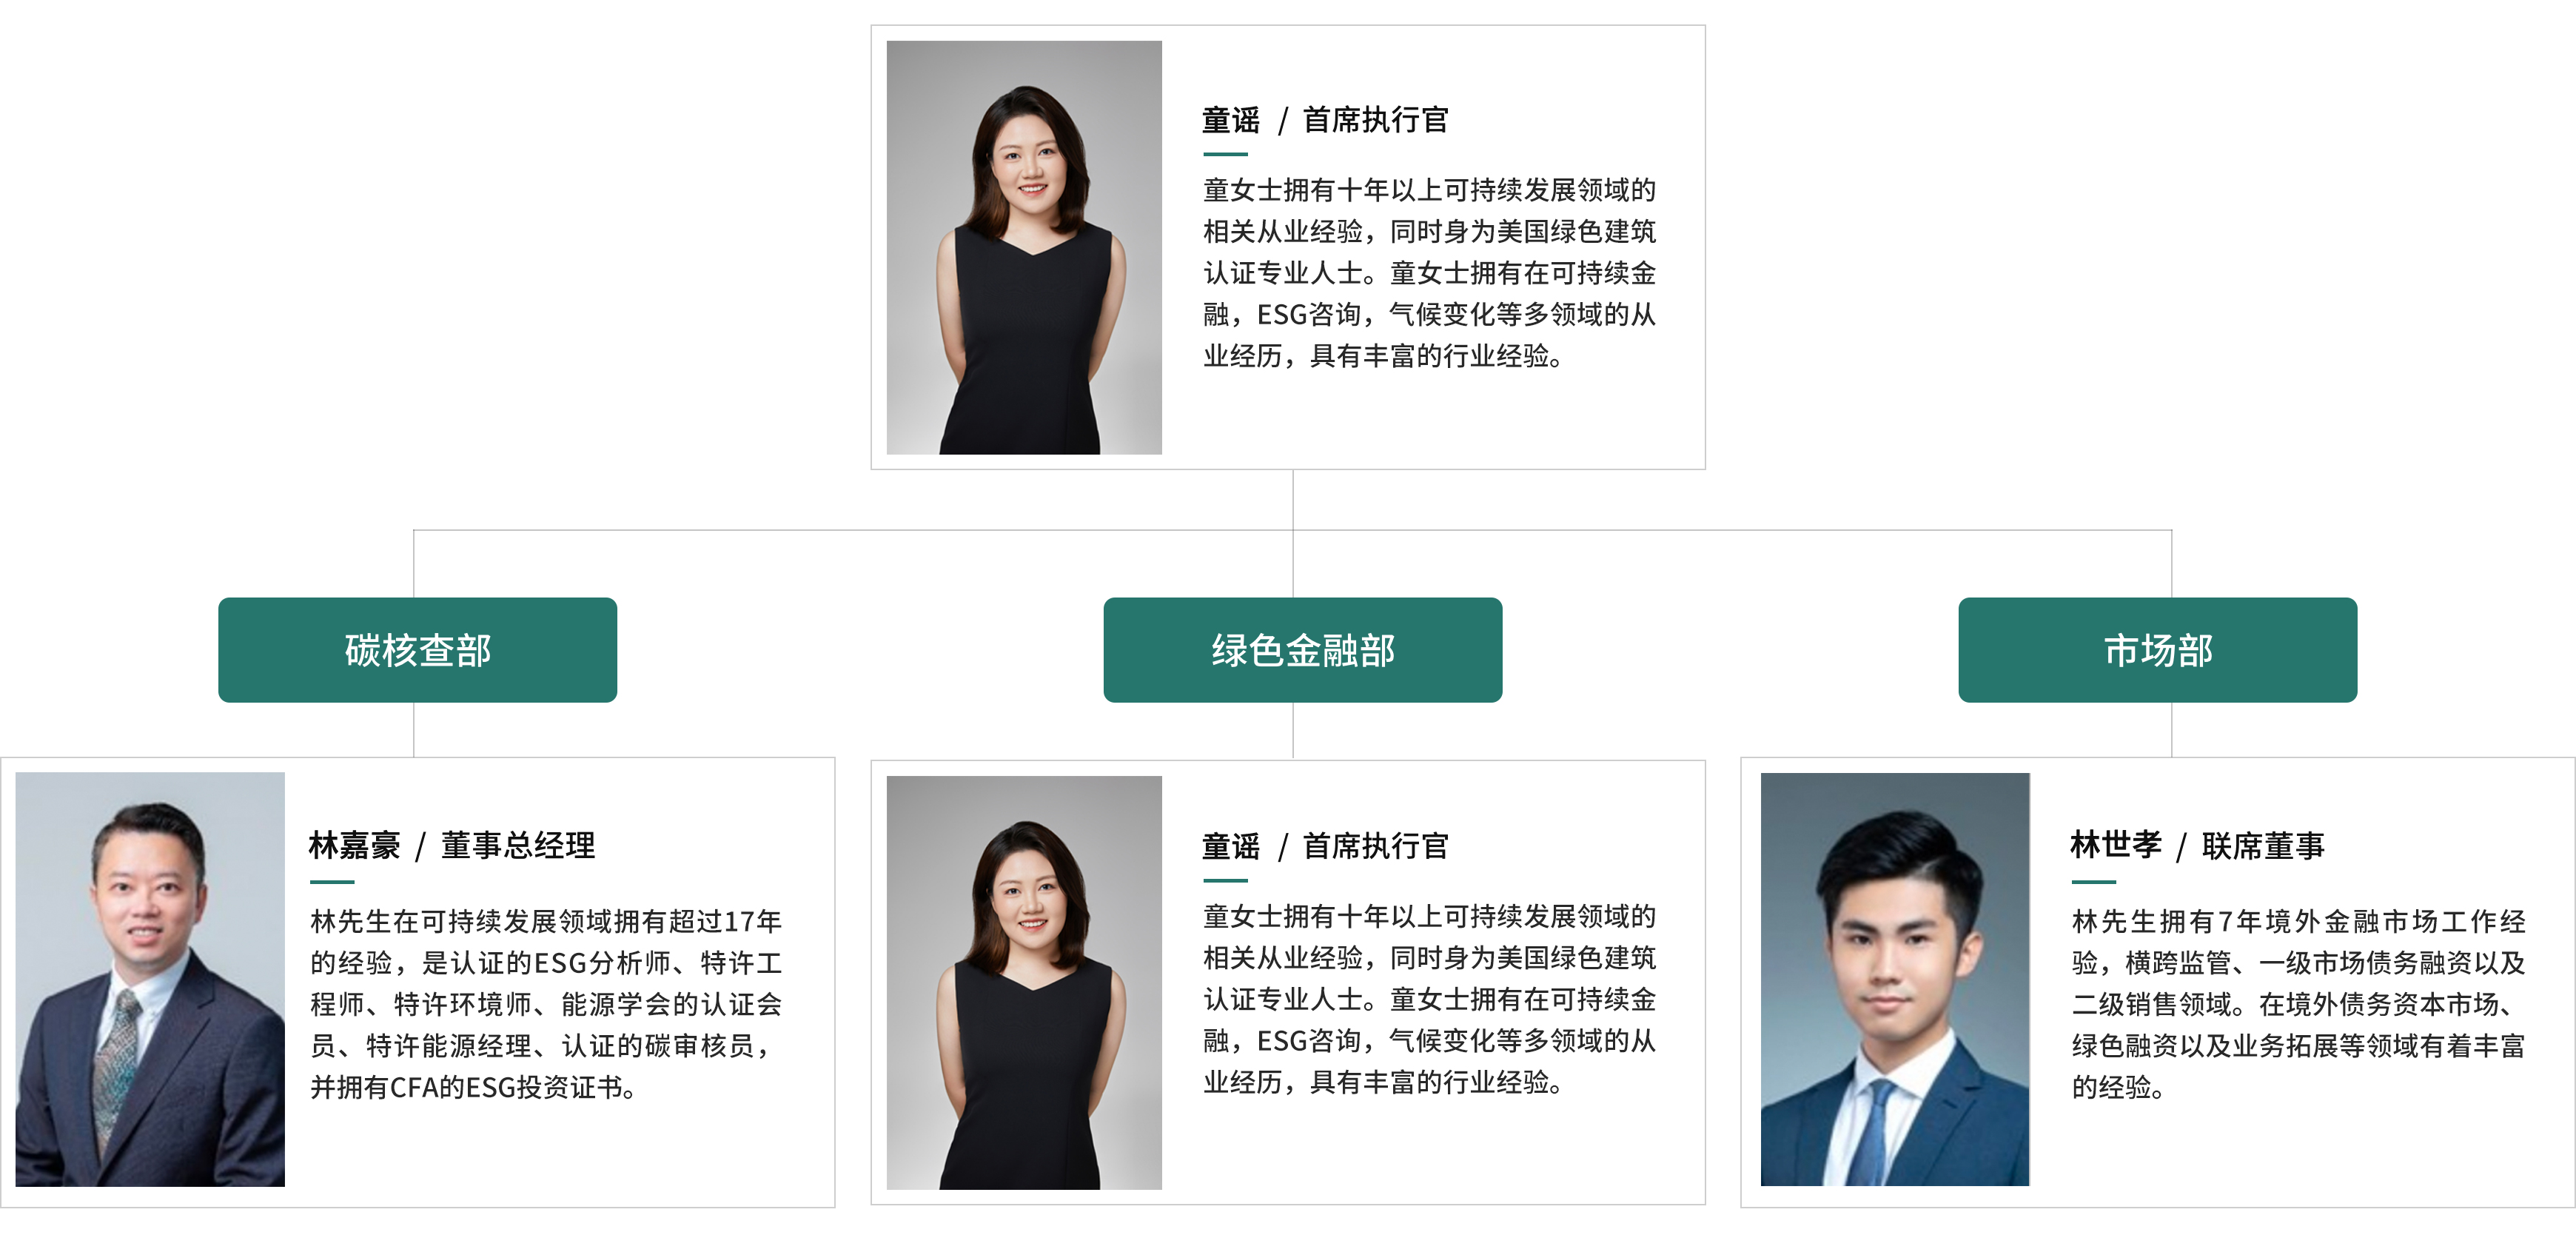Image resolution: width=2576 pixels, height=1235 pixels.
Task: Click the green underline in bottom 童谣 card
Action: tap(1225, 880)
